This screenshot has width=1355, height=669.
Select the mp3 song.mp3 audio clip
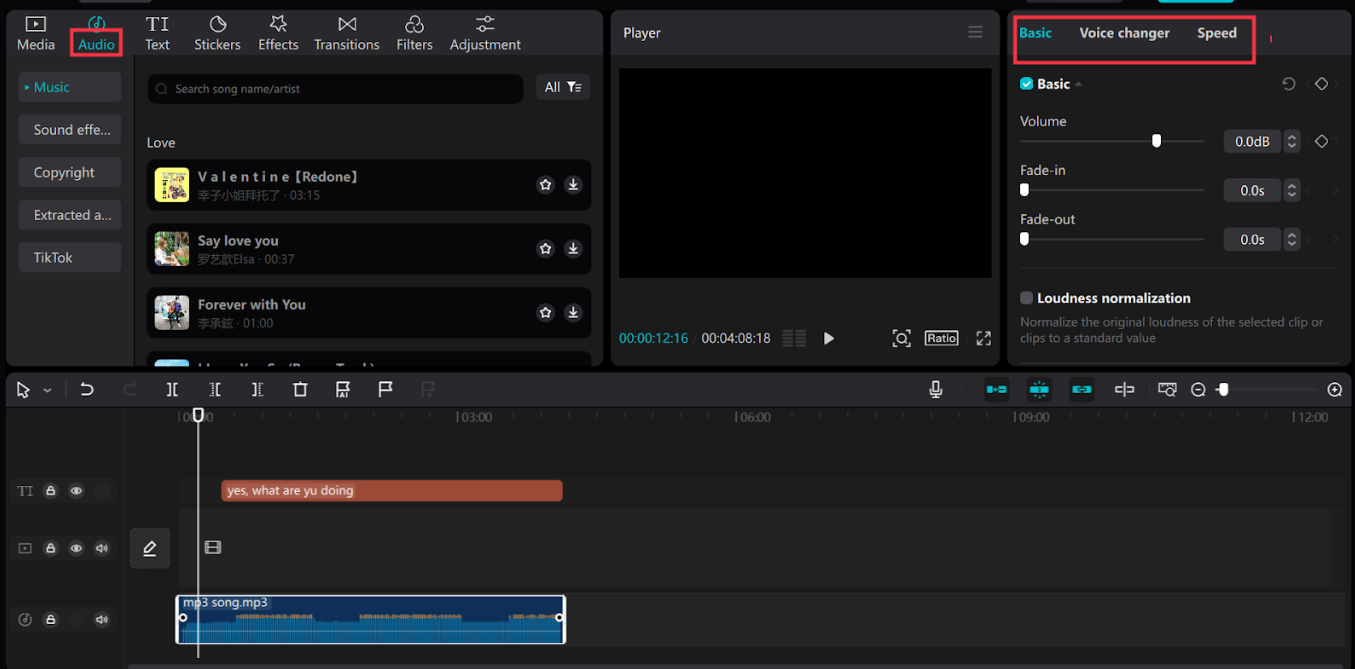(x=370, y=619)
